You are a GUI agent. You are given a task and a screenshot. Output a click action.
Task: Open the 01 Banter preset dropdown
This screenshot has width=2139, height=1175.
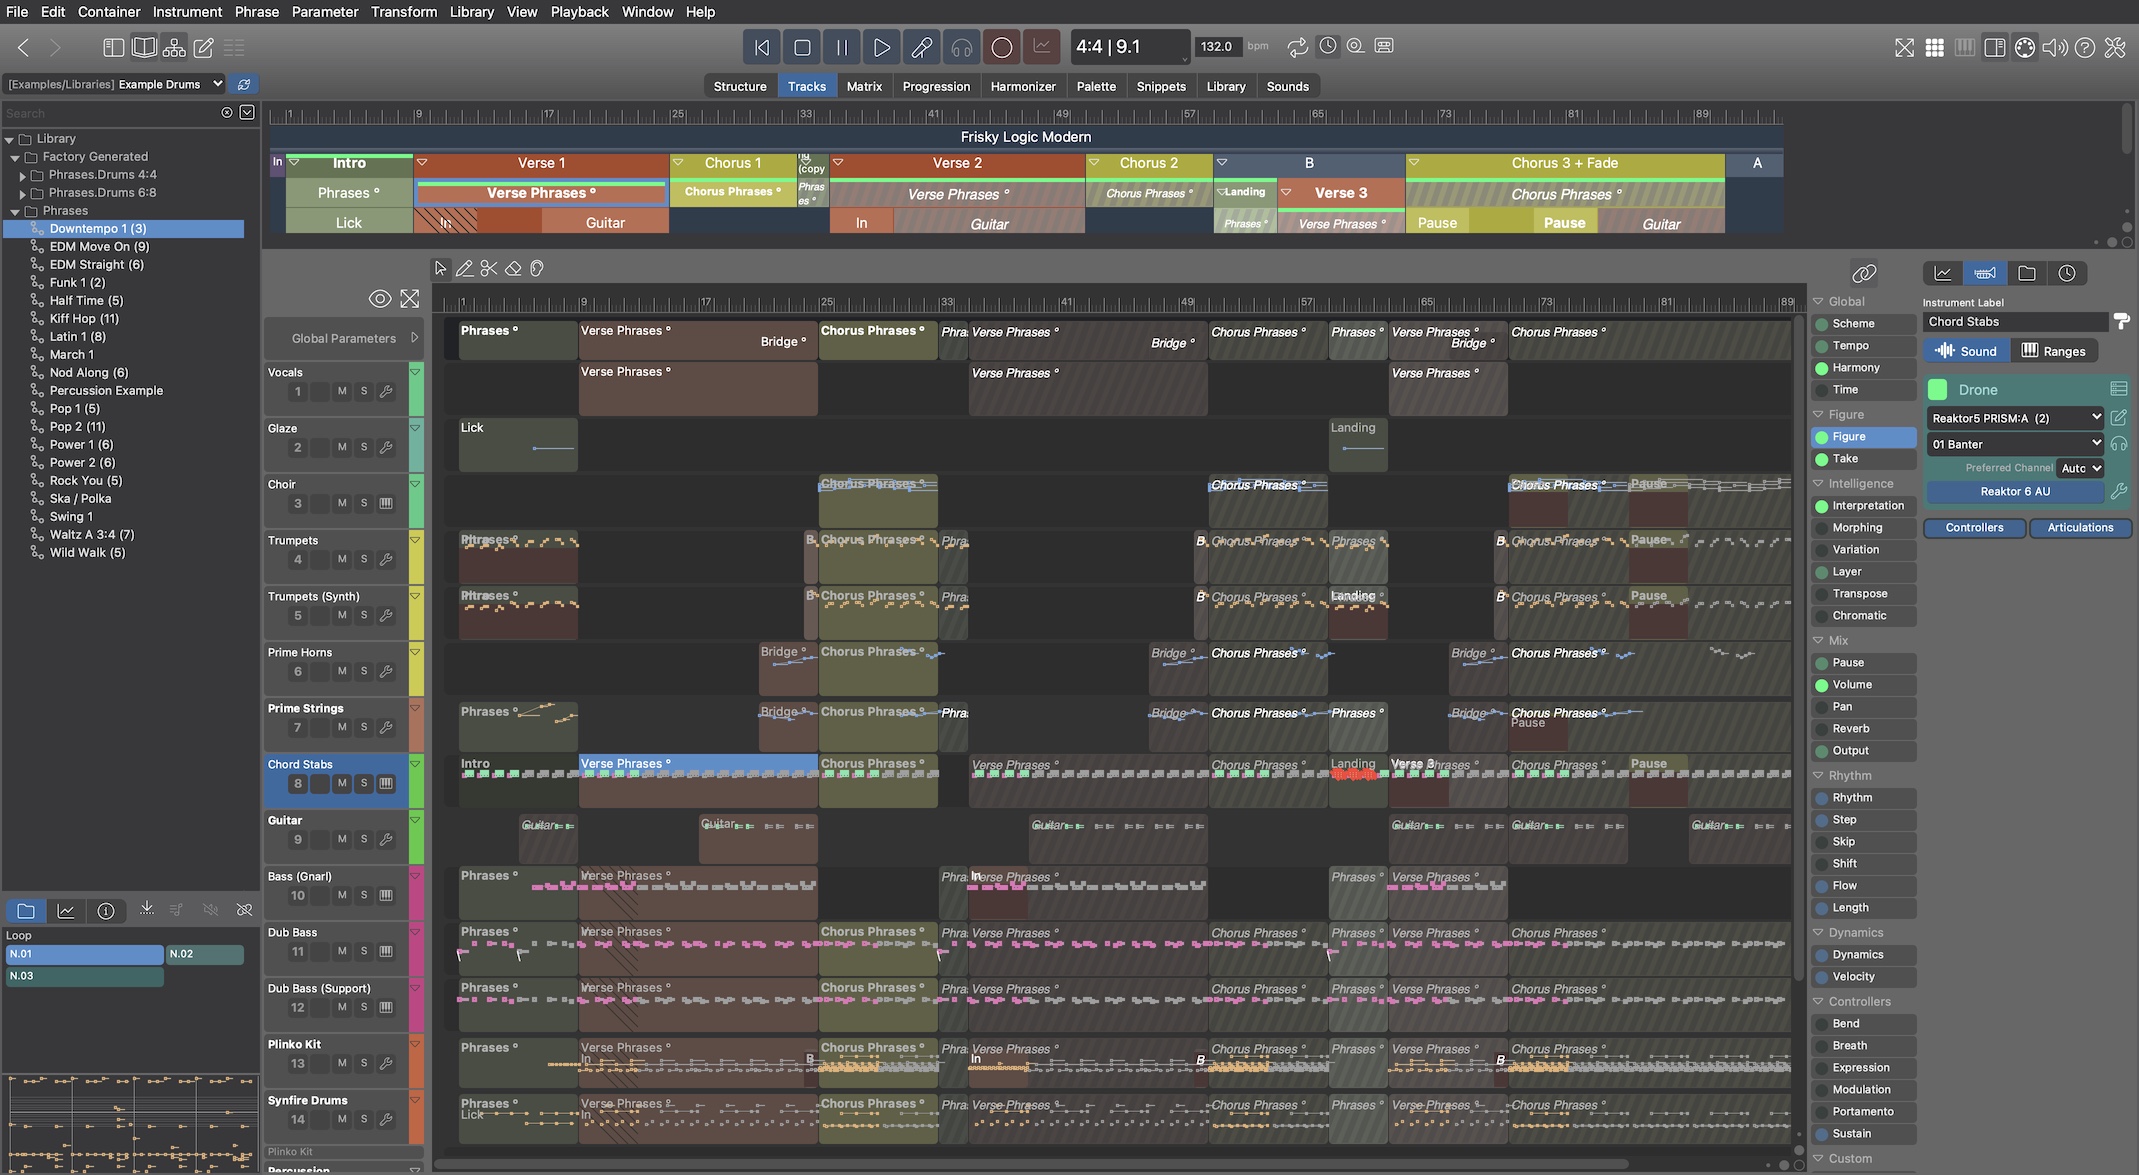[2016, 444]
